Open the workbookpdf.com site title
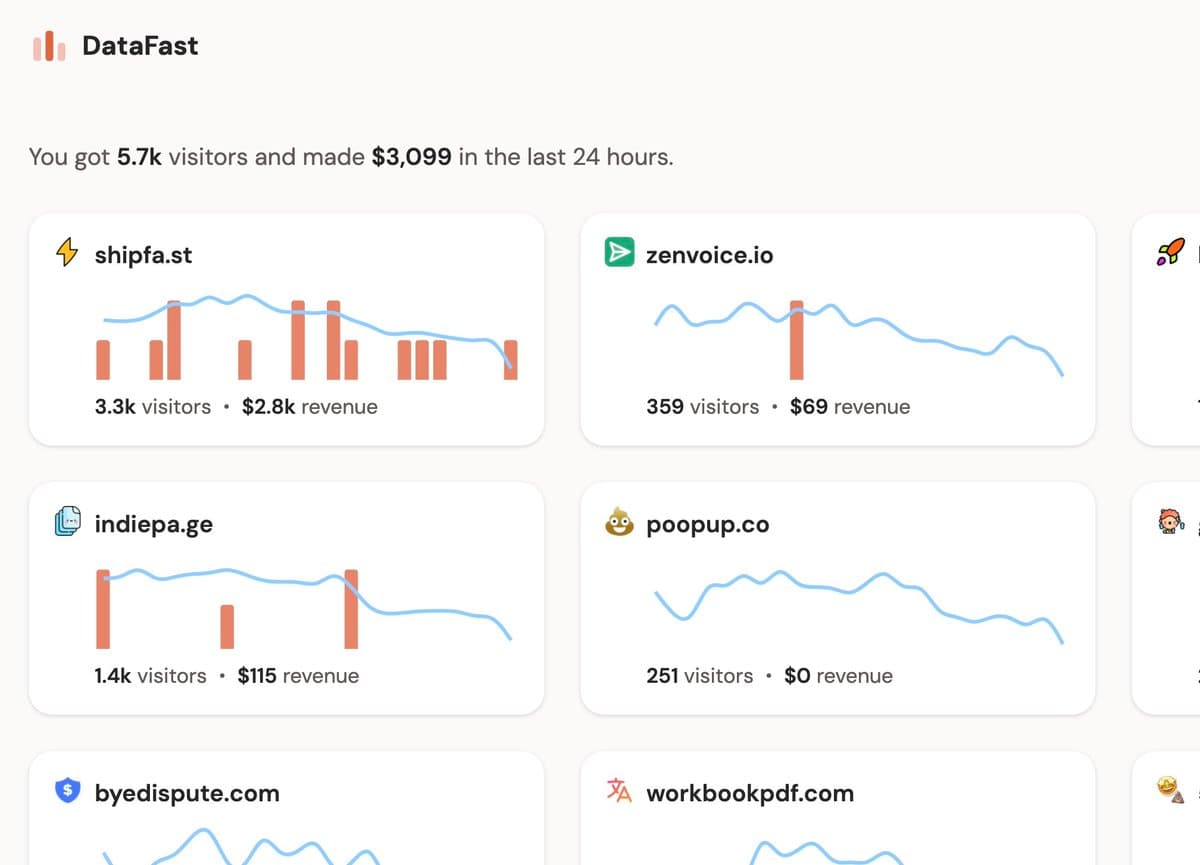The image size is (1200, 865). (750, 793)
